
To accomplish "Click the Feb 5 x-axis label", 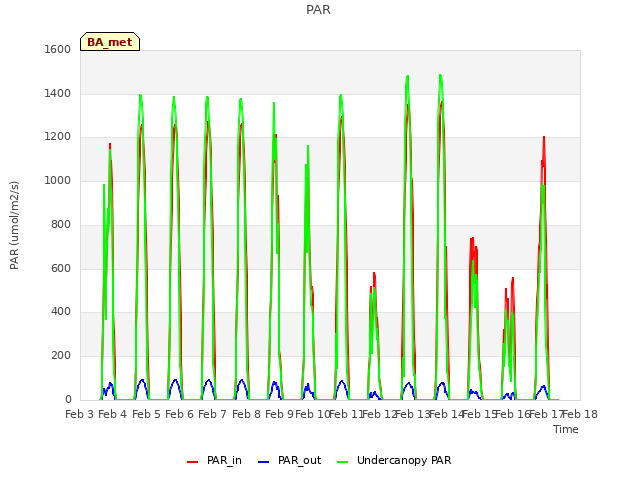I will click(x=146, y=414).
